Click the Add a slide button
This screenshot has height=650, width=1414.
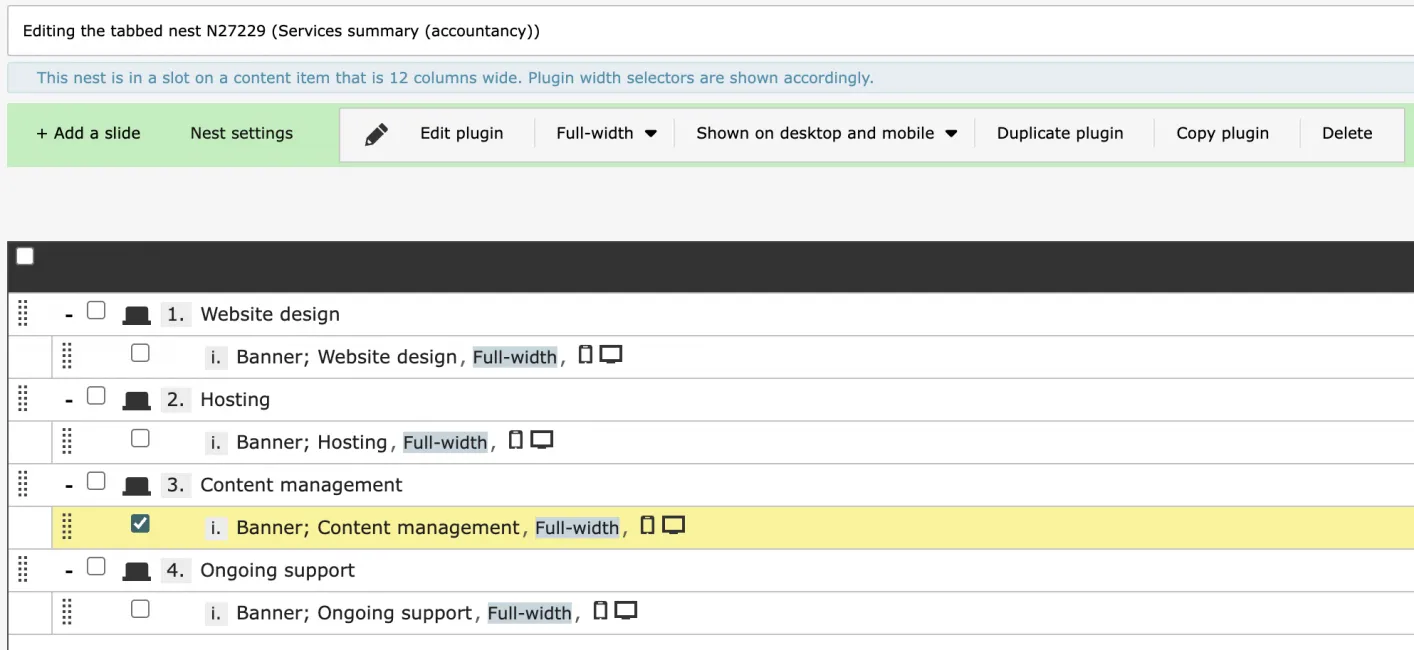pyautogui.click(x=87, y=132)
